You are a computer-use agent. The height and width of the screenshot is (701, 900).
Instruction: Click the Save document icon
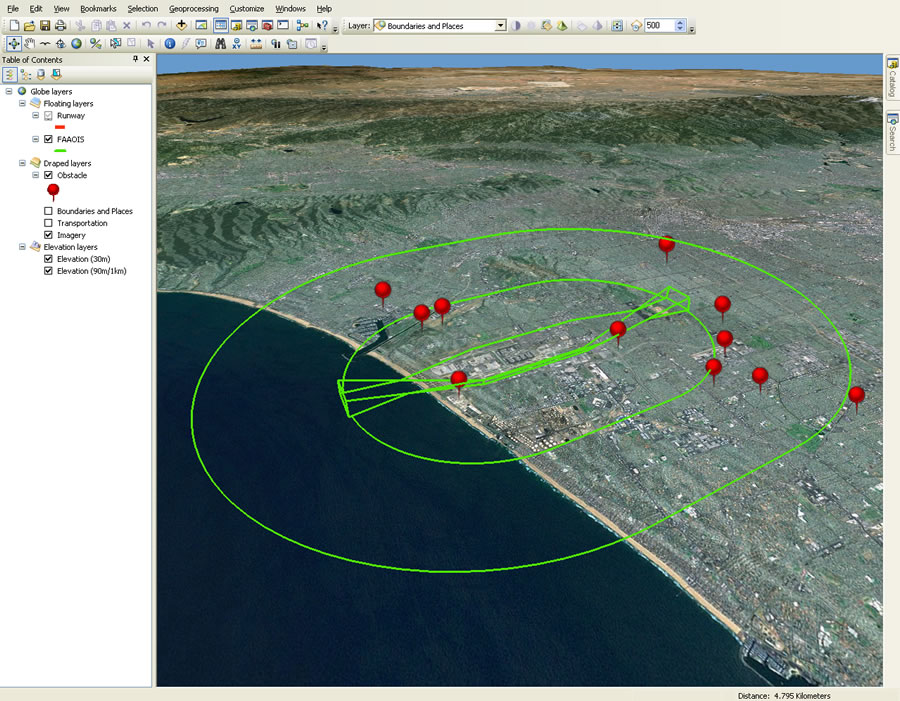click(x=45, y=25)
